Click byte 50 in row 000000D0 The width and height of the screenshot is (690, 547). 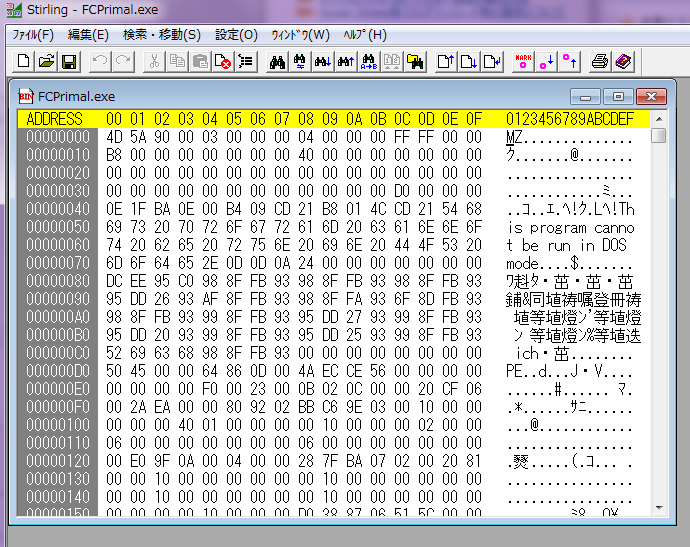114,371
